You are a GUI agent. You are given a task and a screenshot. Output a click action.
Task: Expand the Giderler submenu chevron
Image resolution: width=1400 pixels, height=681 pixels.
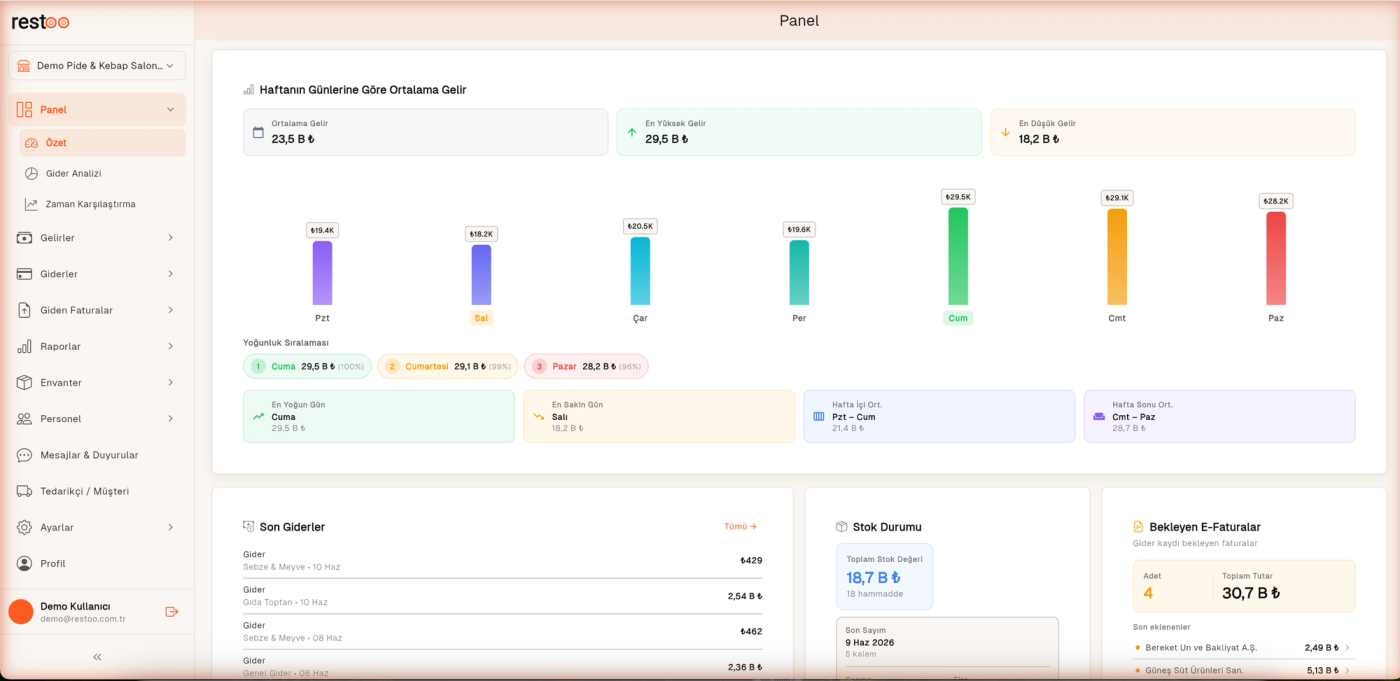tap(171, 274)
